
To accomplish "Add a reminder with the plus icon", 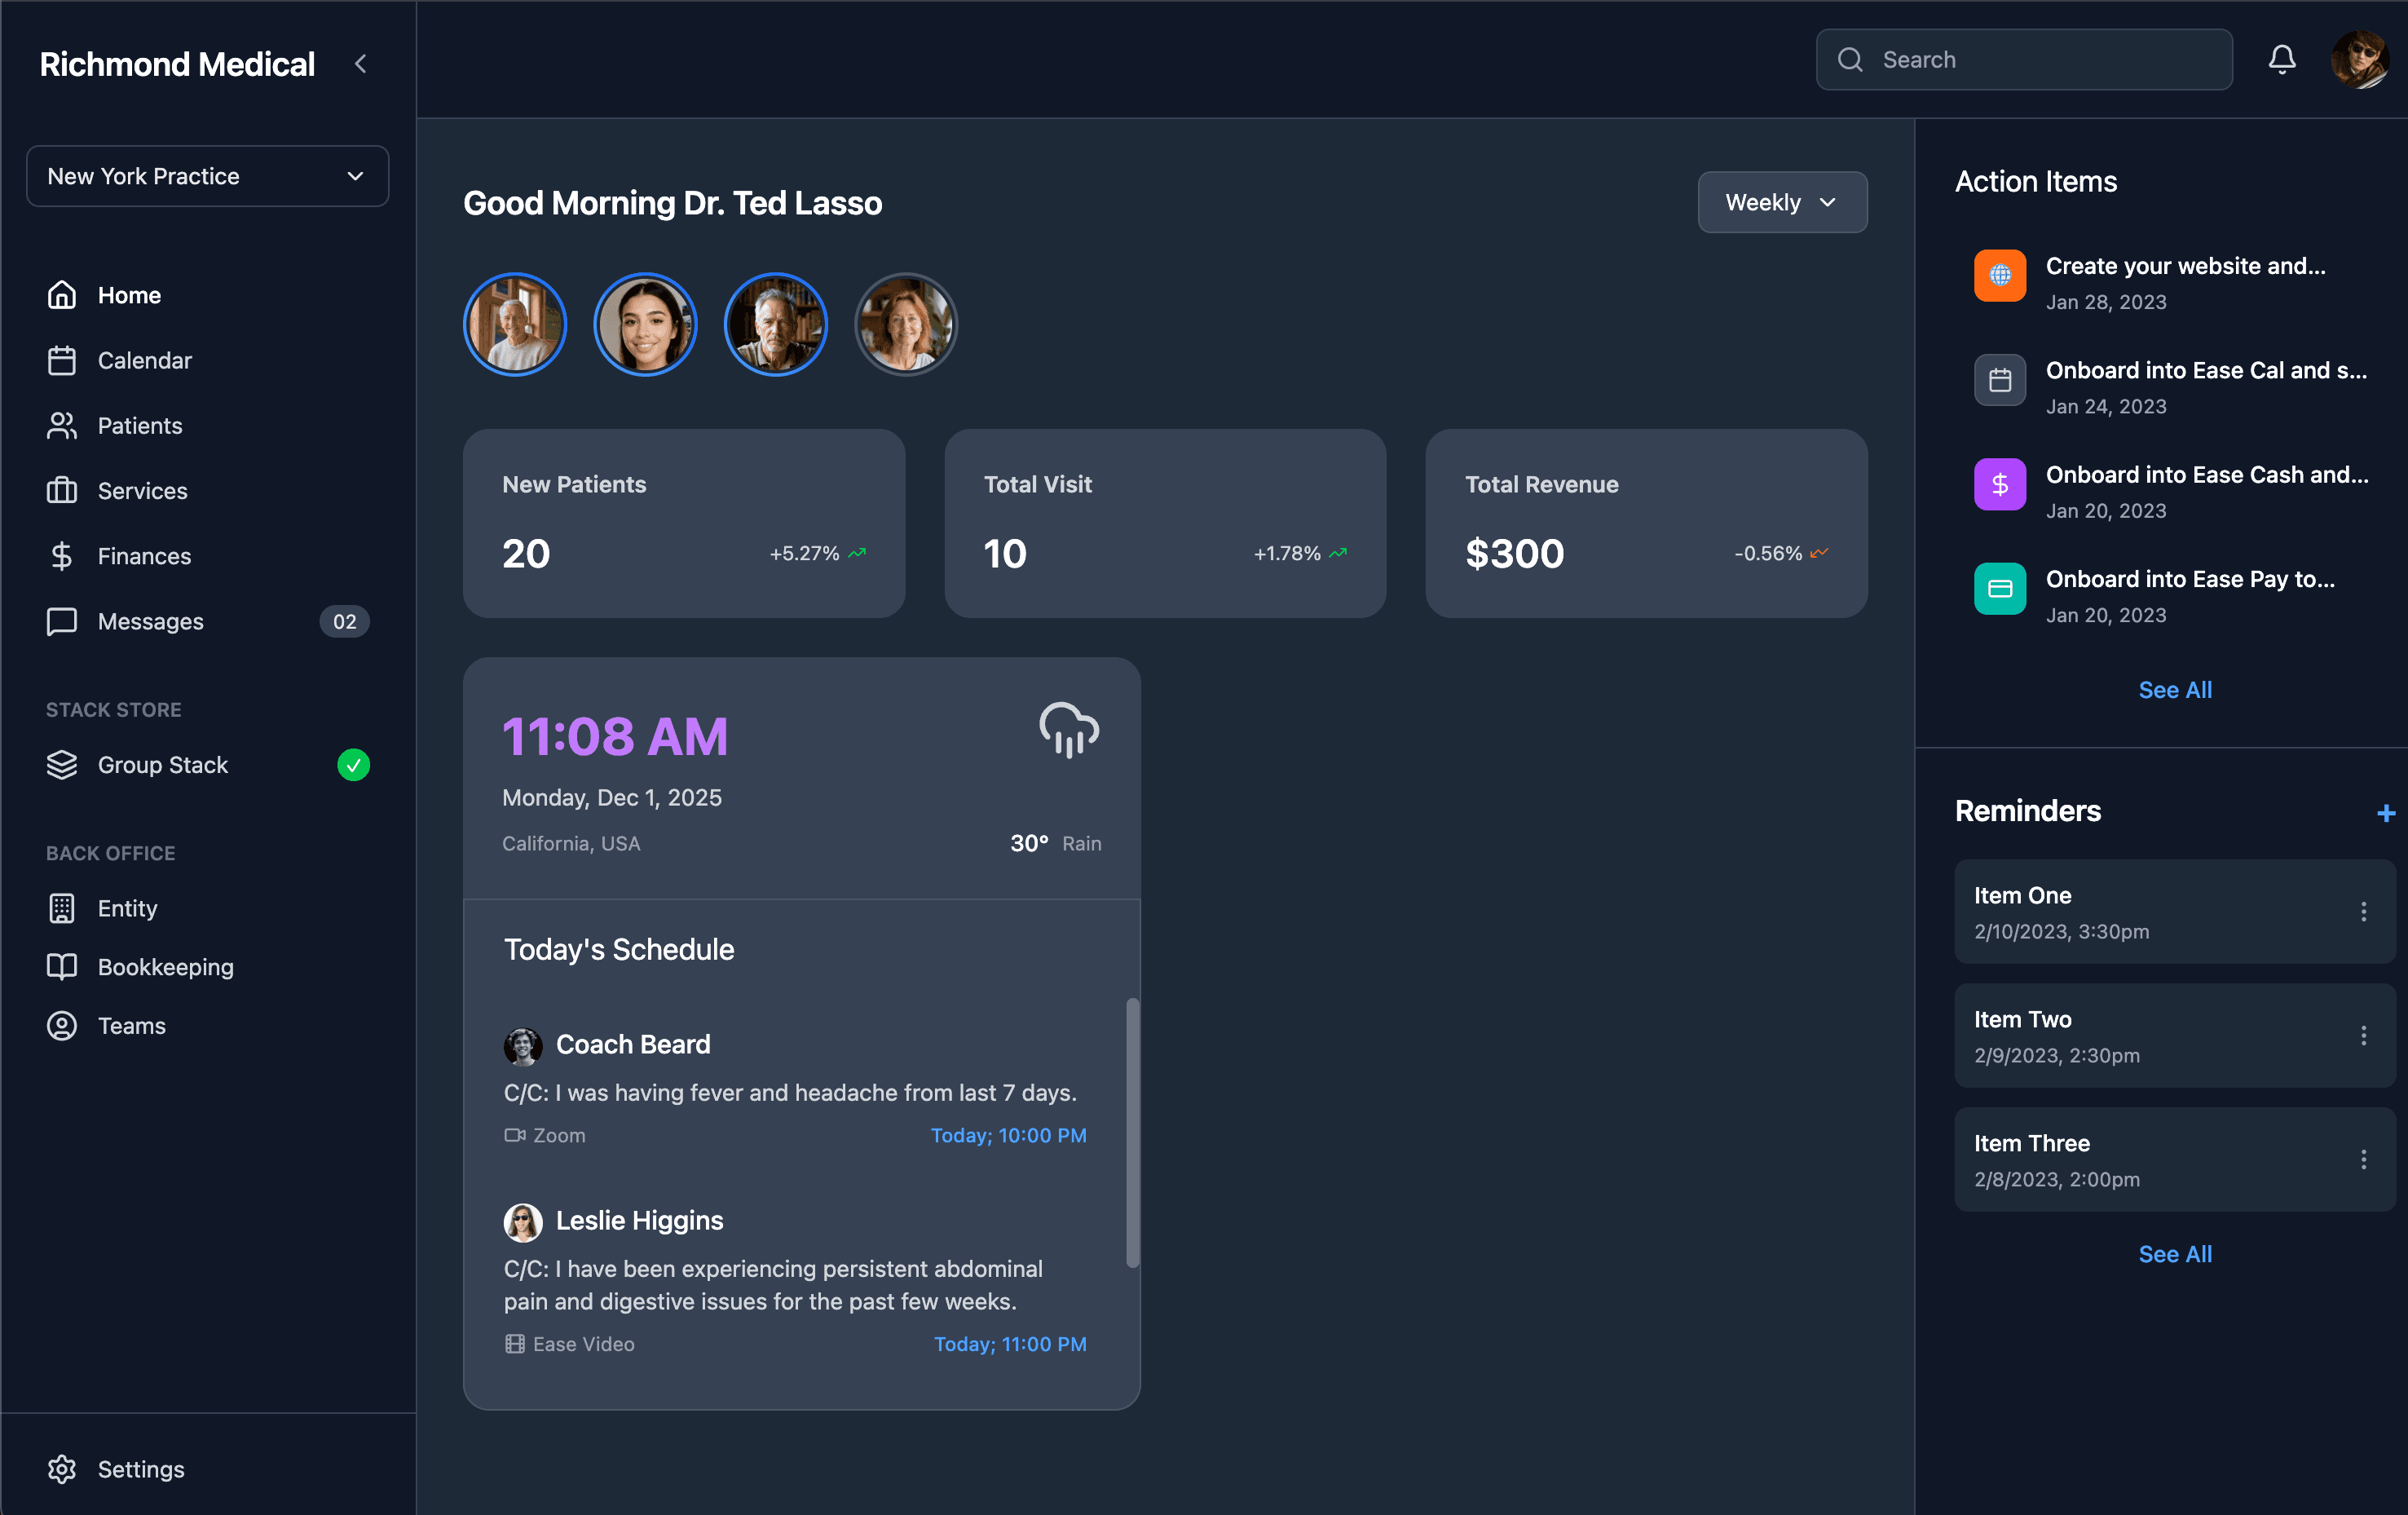I will (x=2385, y=812).
